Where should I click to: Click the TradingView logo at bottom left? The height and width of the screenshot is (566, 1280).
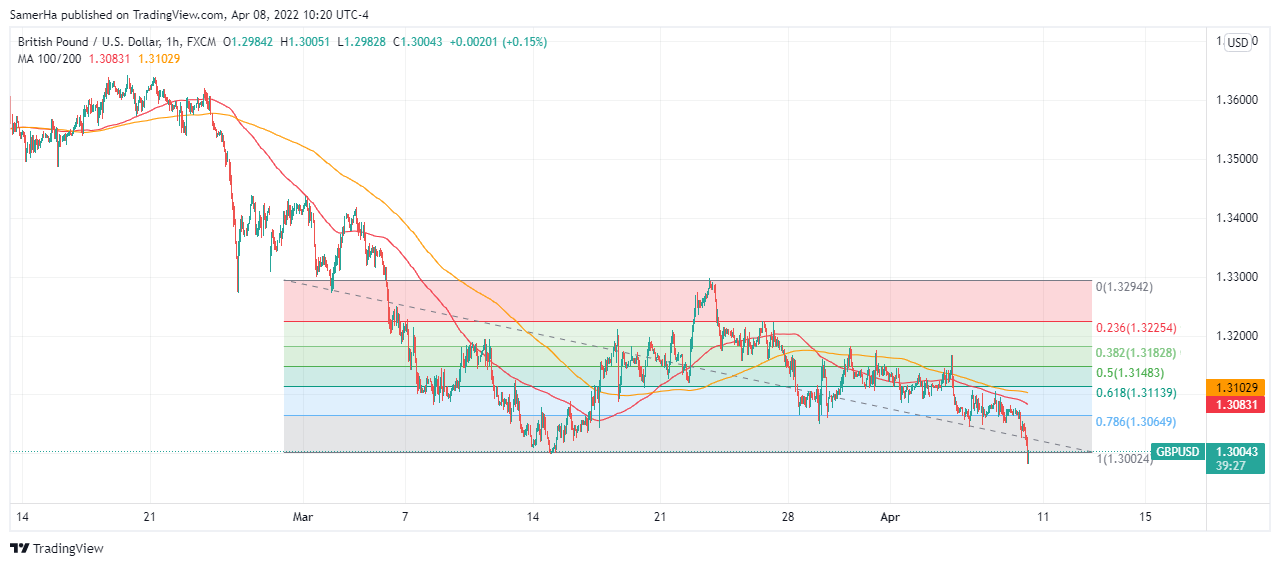coord(57,548)
